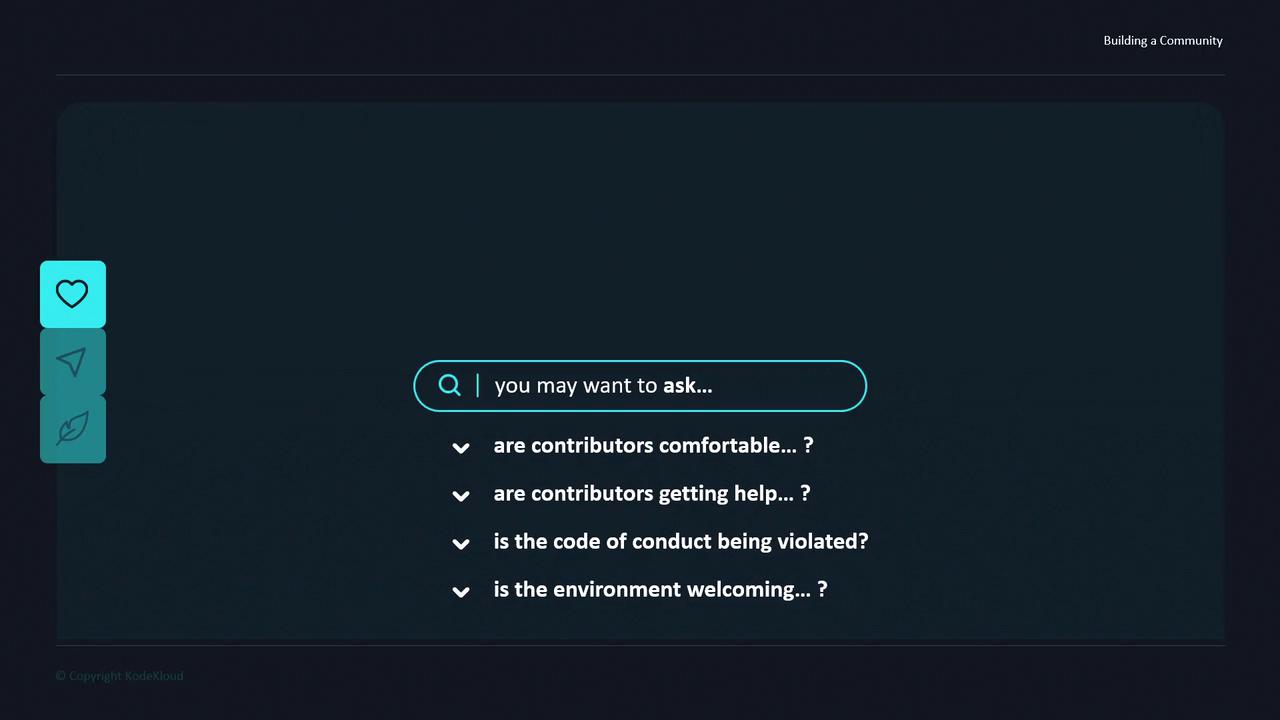
Task: Expand chevron beside 'environment welcoming' question
Action: click(x=461, y=592)
